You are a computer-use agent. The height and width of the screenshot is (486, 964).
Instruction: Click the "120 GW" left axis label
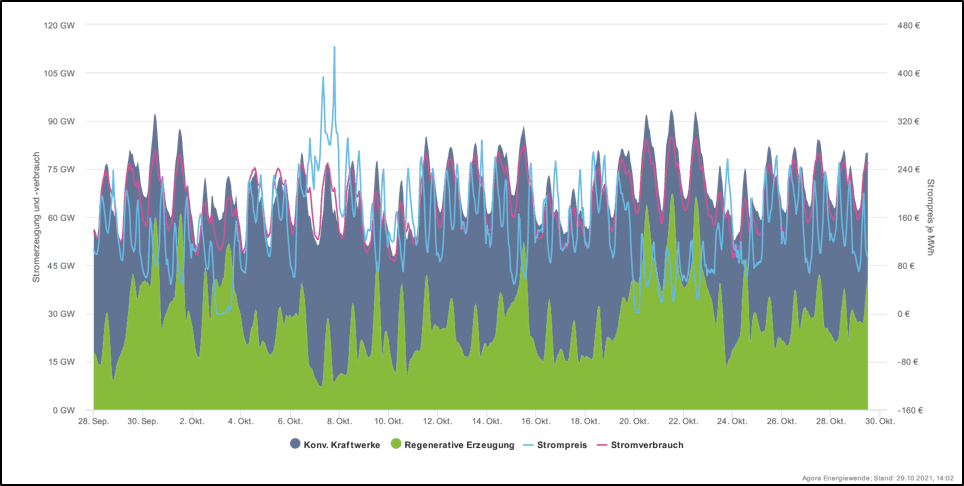[x=60, y=25]
